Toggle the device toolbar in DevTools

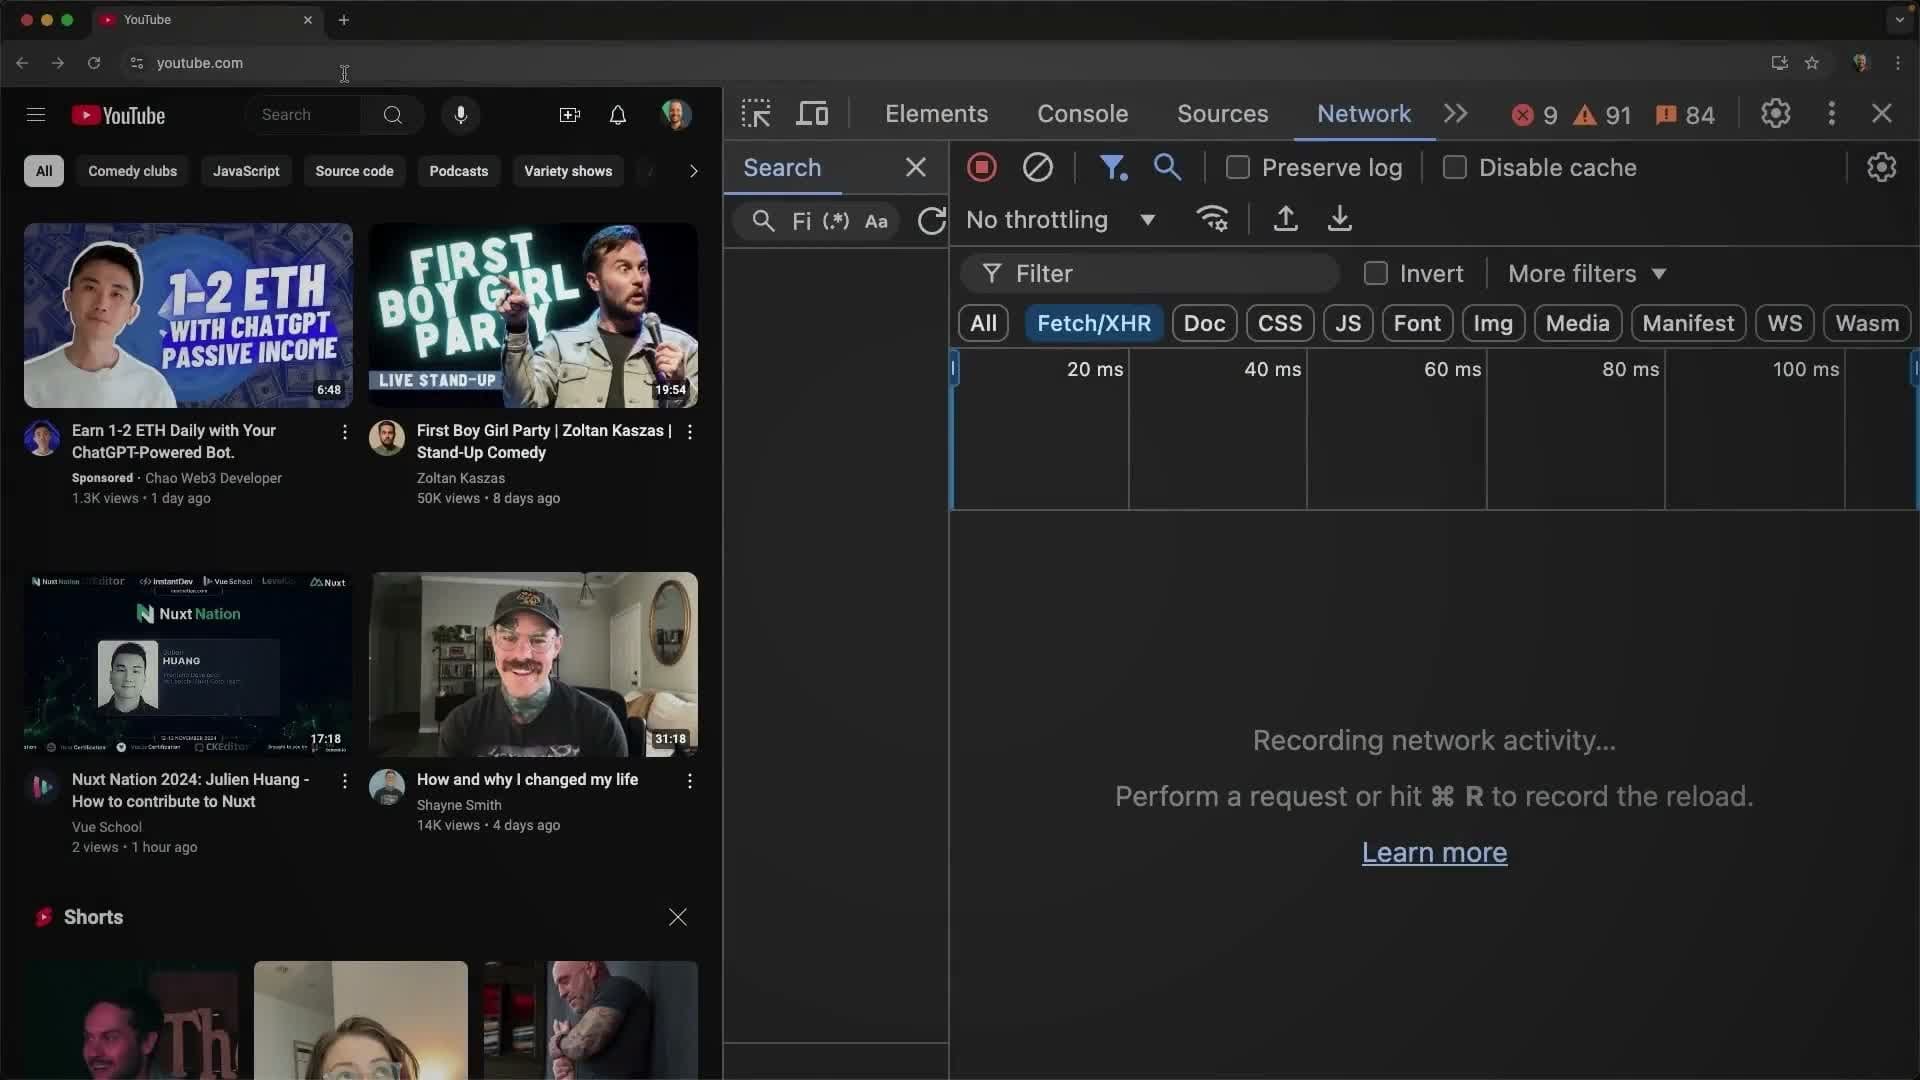pyautogui.click(x=812, y=114)
